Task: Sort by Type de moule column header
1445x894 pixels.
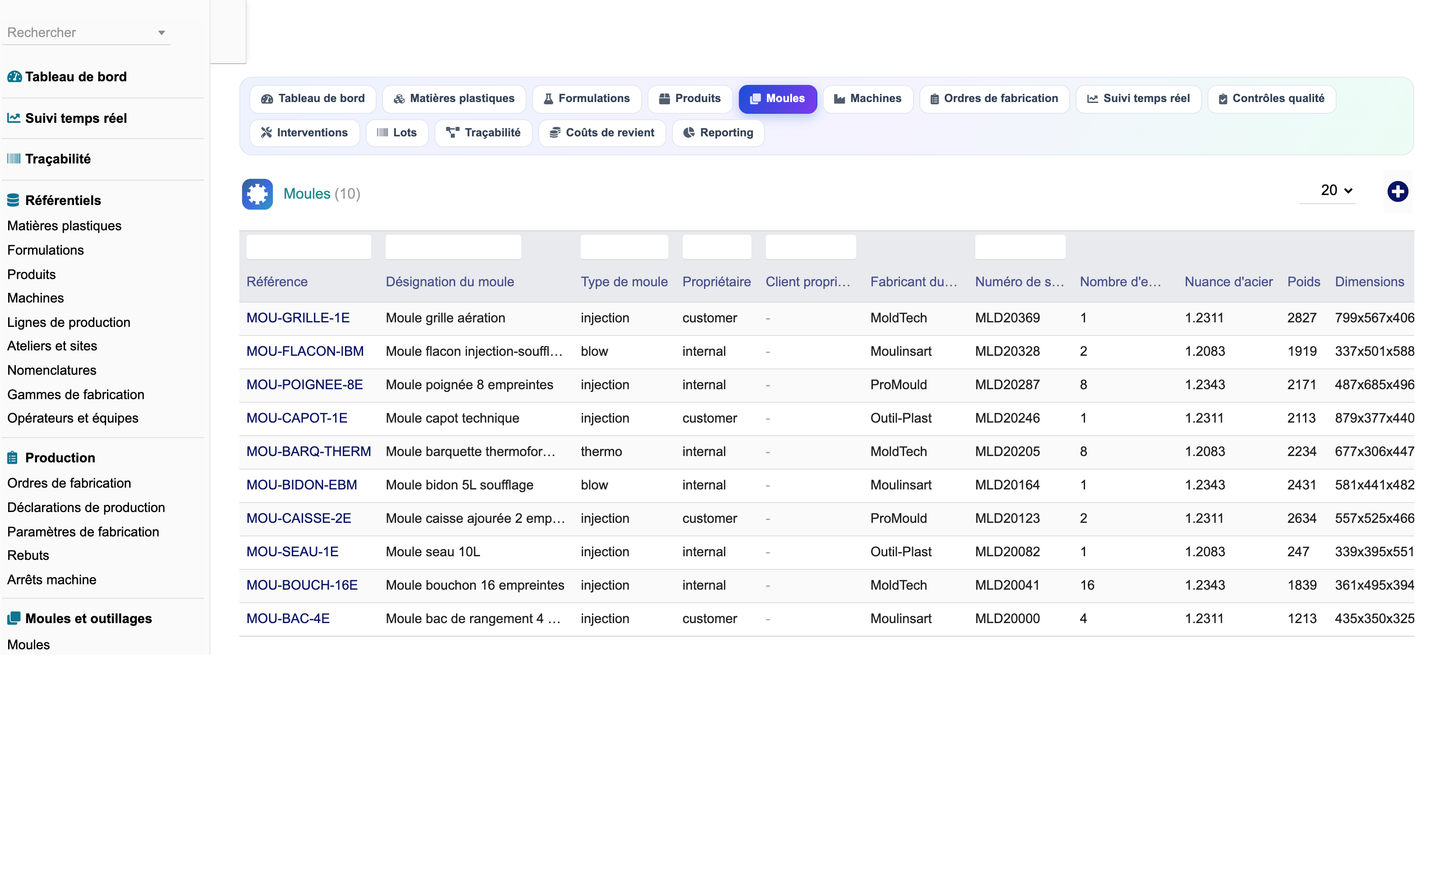Action: (624, 282)
